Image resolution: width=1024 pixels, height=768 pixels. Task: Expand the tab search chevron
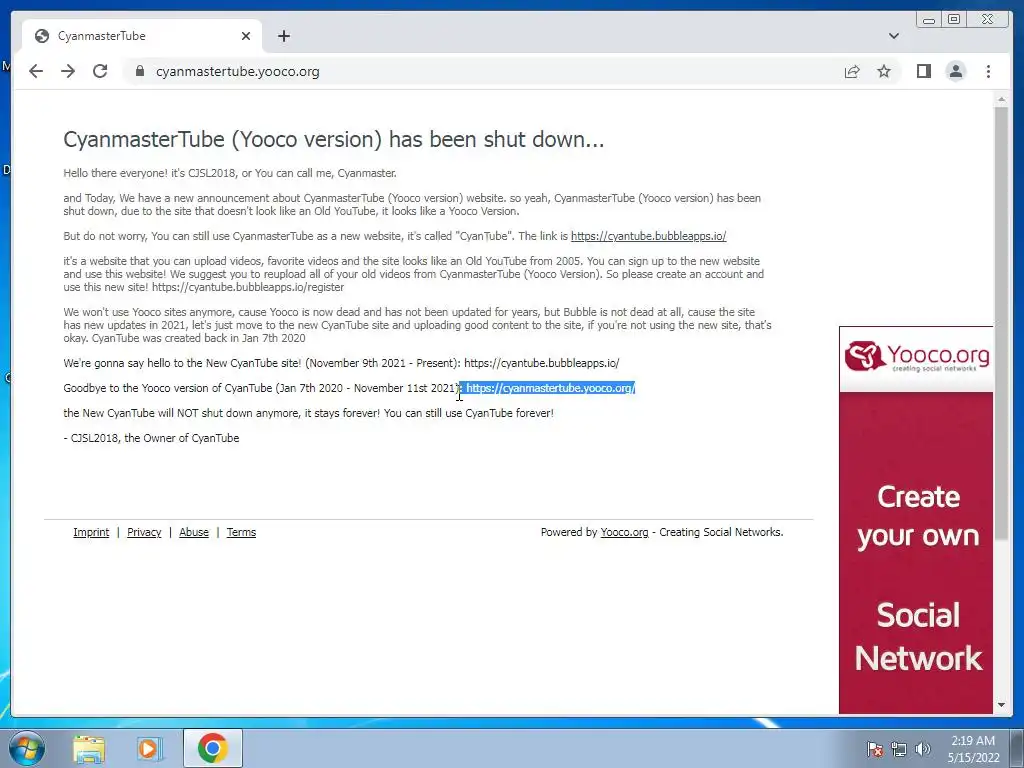tap(893, 36)
